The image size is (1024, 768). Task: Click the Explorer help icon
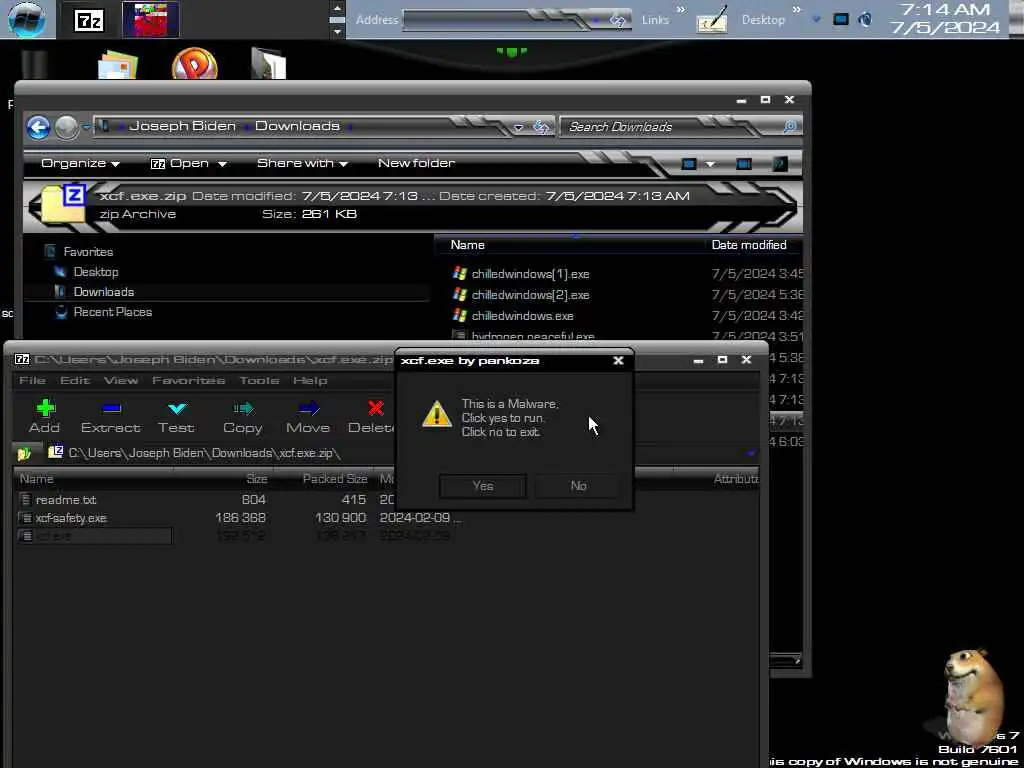779,164
